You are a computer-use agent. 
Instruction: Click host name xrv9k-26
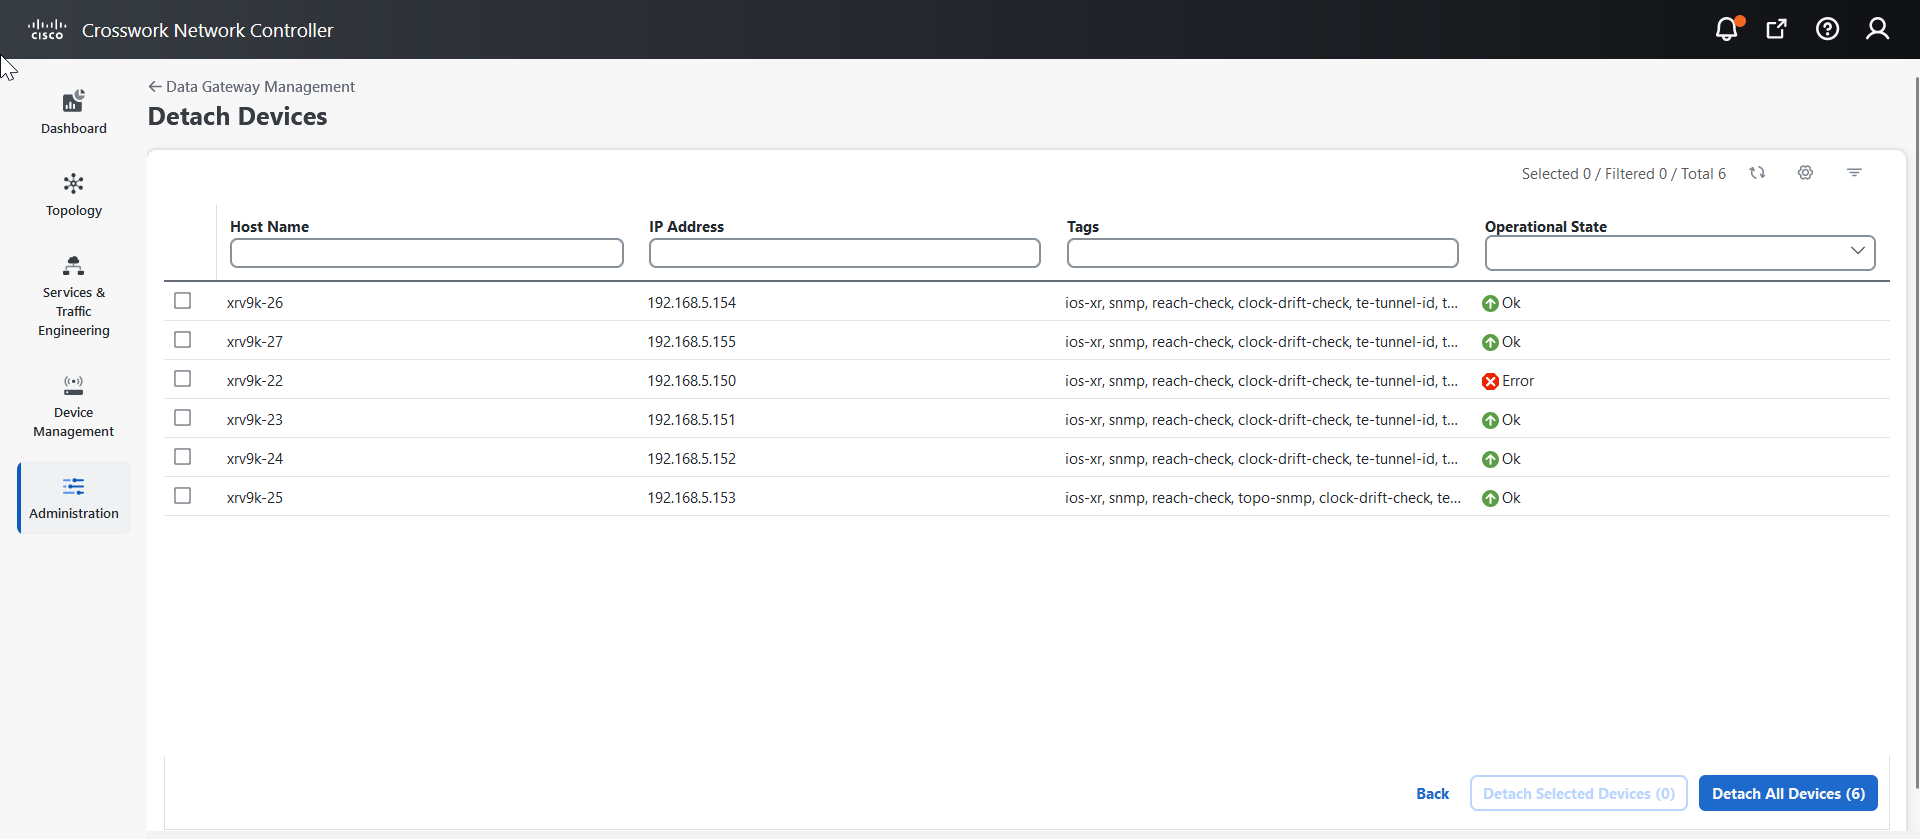[255, 303]
